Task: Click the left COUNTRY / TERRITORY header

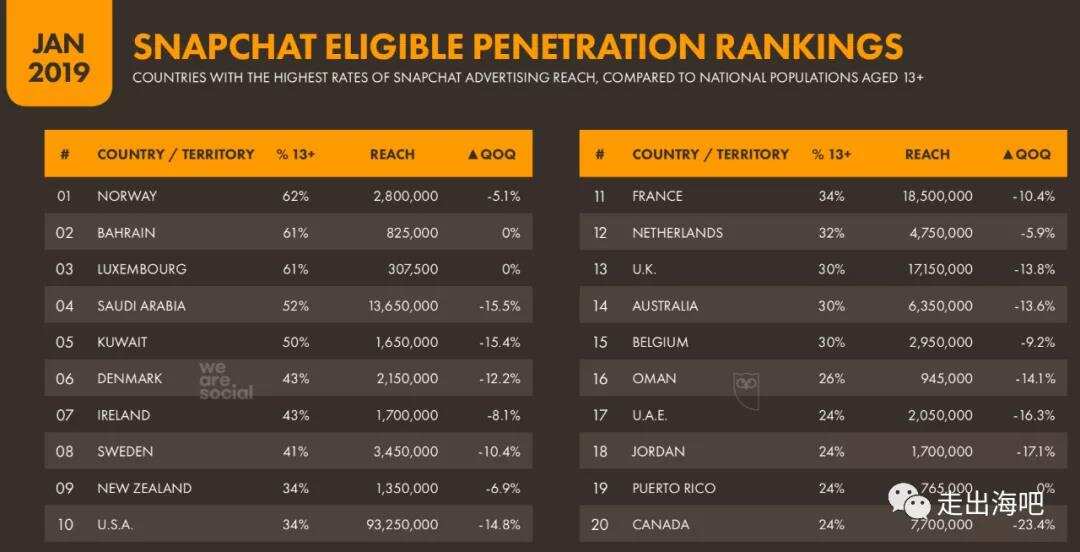Action: 176,154
